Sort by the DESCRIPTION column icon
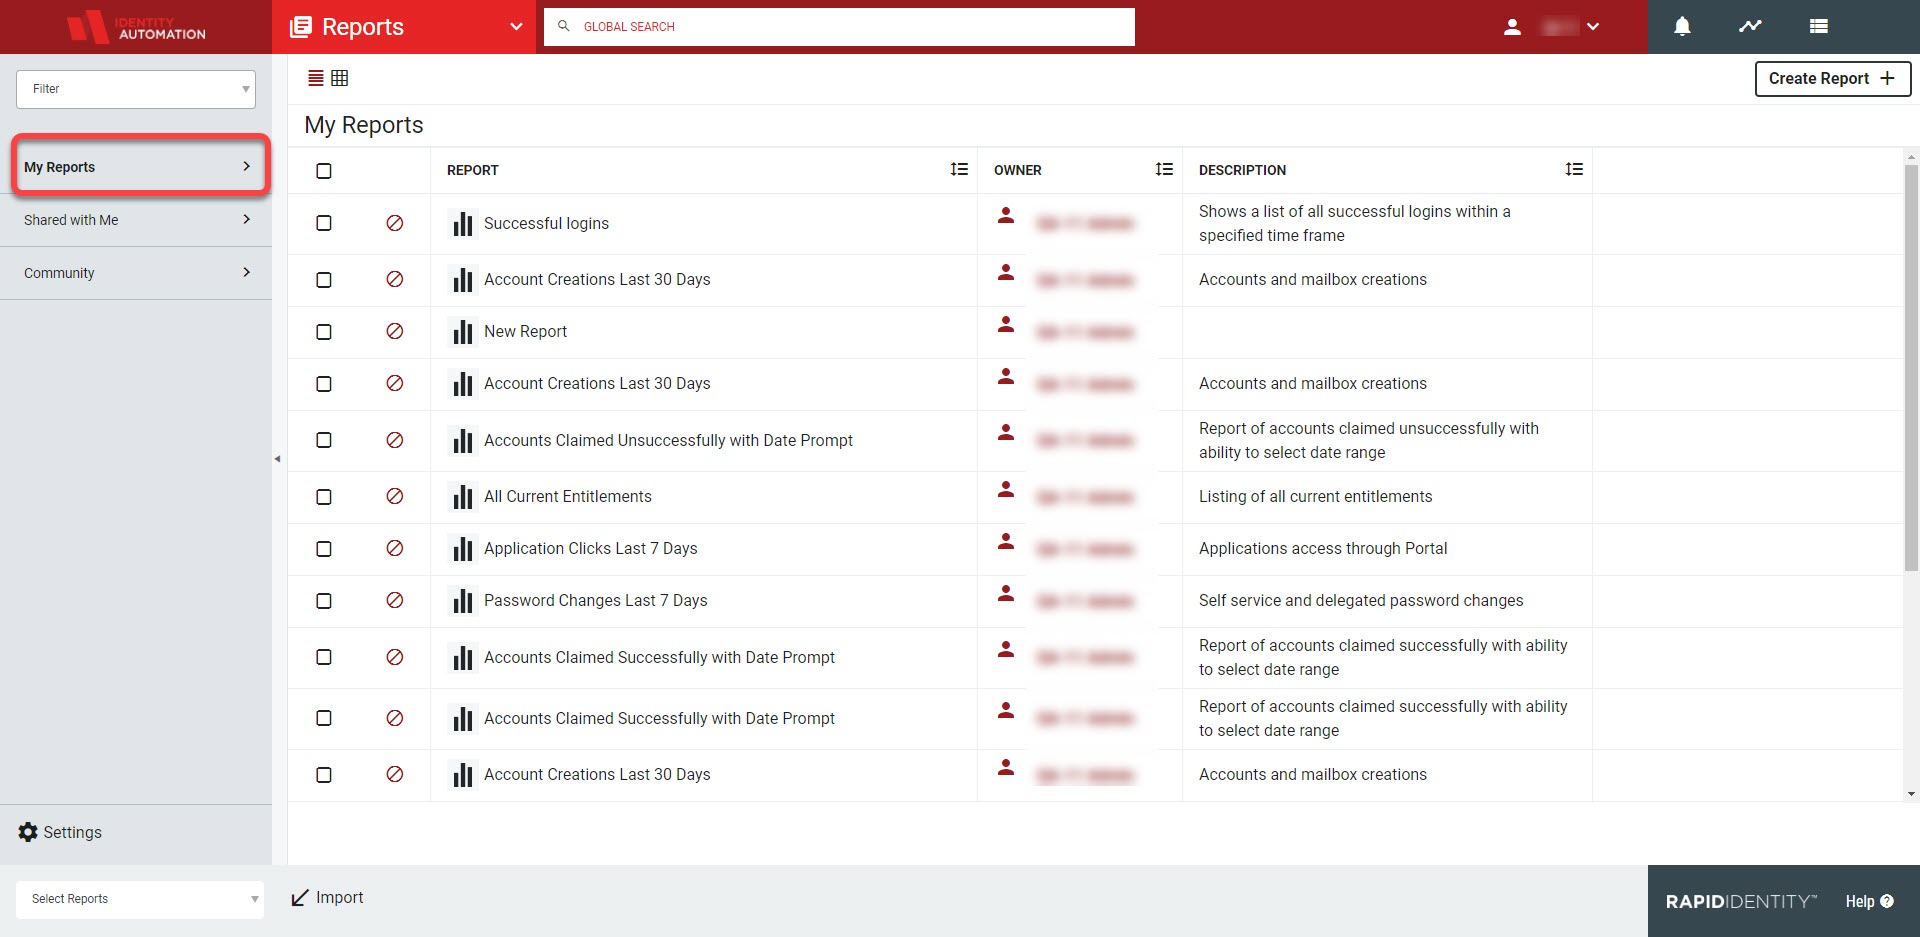Image resolution: width=1920 pixels, height=937 pixels. [x=1574, y=170]
